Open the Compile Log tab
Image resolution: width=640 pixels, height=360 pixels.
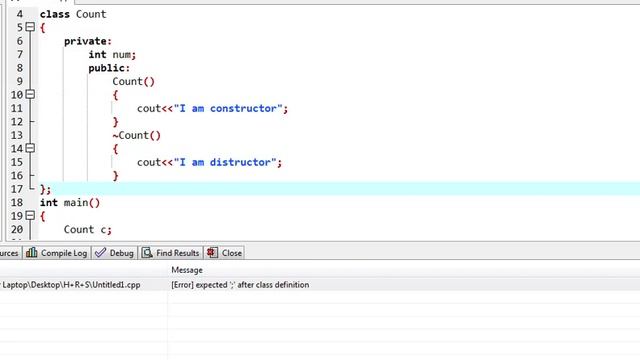pos(57,253)
